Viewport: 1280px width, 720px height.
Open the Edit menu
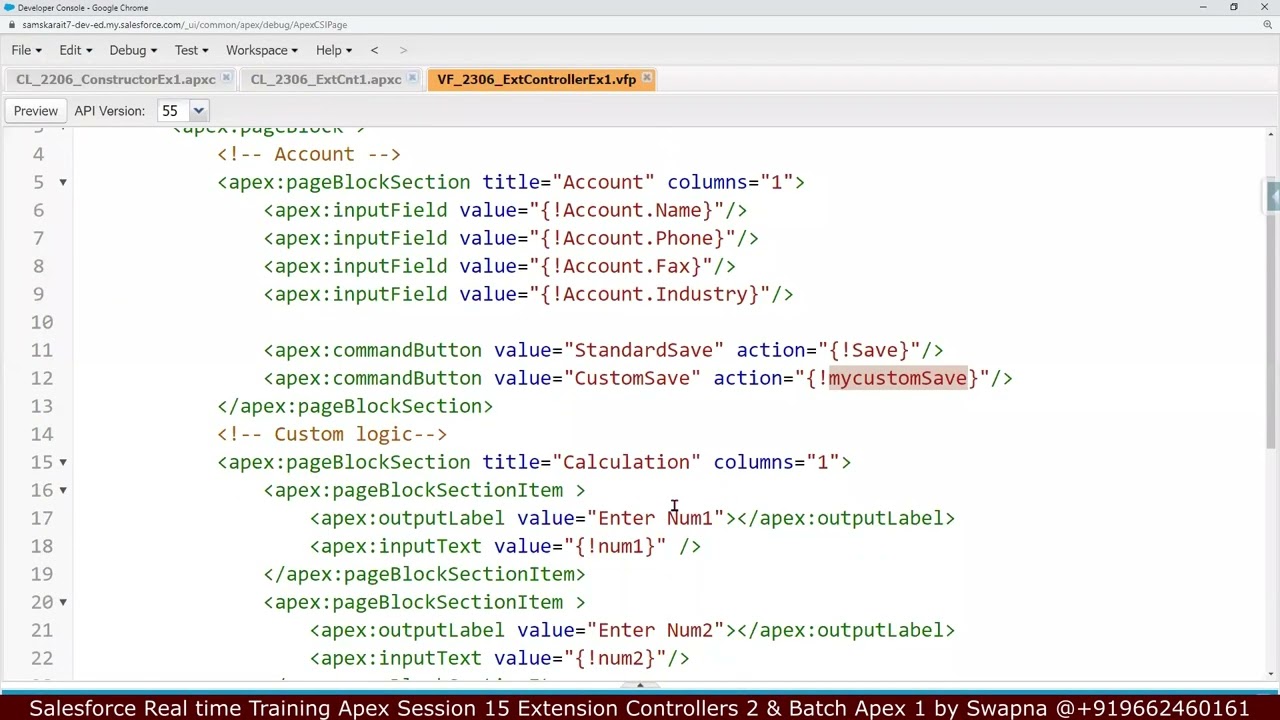75,50
